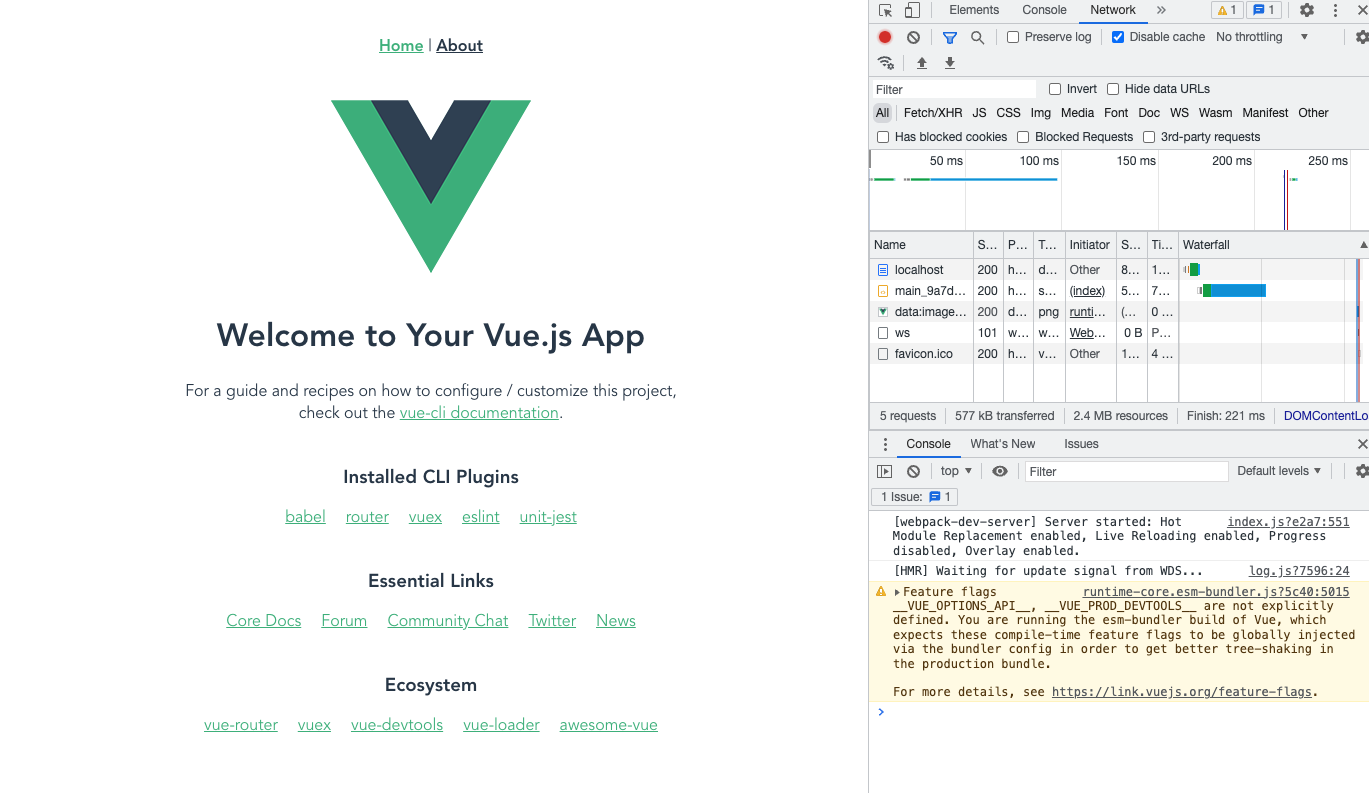This screenshot has width=1369, height=793.
Task: Open network conditions (wifi gear) icon
Action: click(886, 63)
